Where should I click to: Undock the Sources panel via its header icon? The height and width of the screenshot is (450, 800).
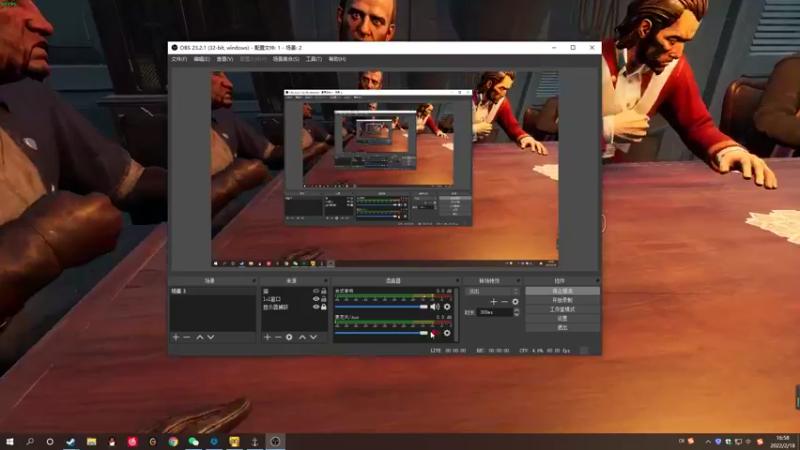(x=326, y=281)
